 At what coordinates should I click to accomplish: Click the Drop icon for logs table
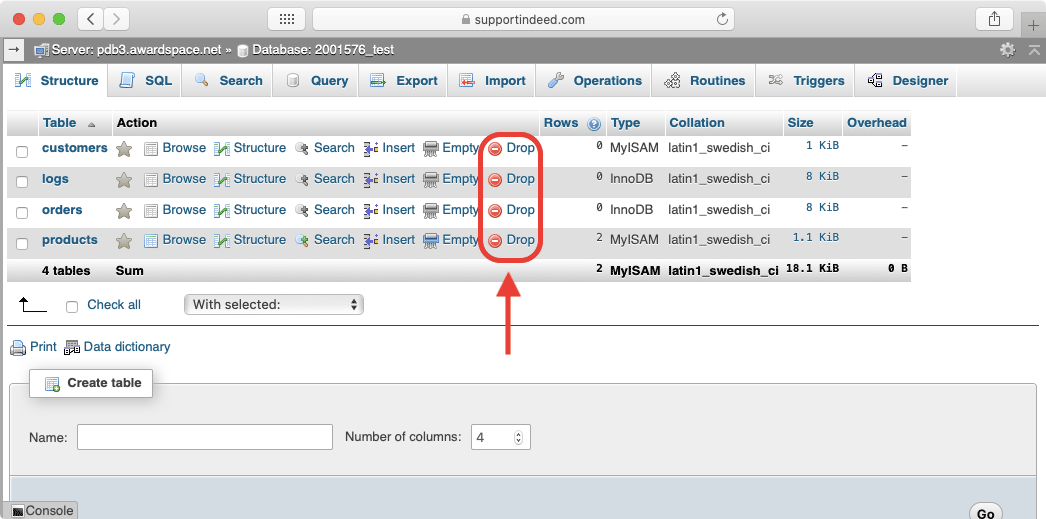[x=495, y=180]
